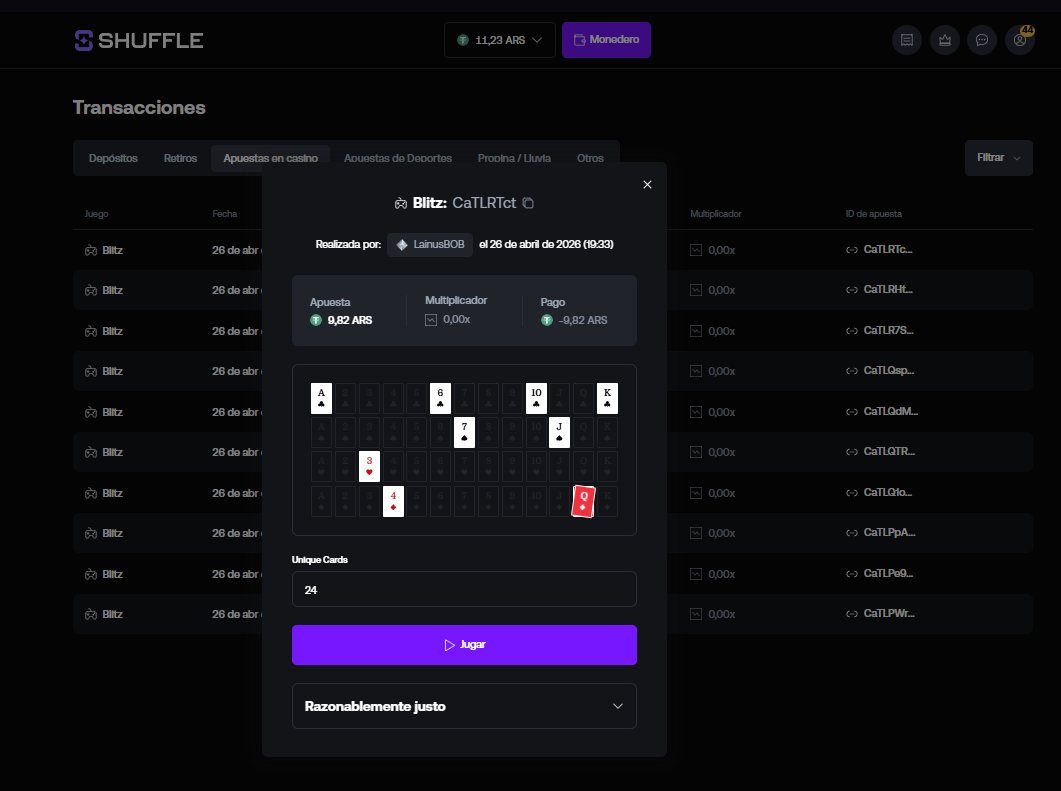Viewport: 1061px width, 791px height.
Task: Open bet ID link CaTLRHt...
Action: [879, 290]
